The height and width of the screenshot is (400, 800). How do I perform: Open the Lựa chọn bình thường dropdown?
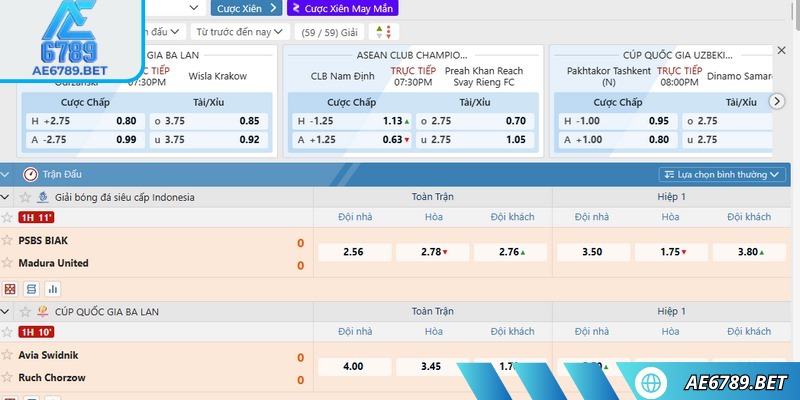722,174
